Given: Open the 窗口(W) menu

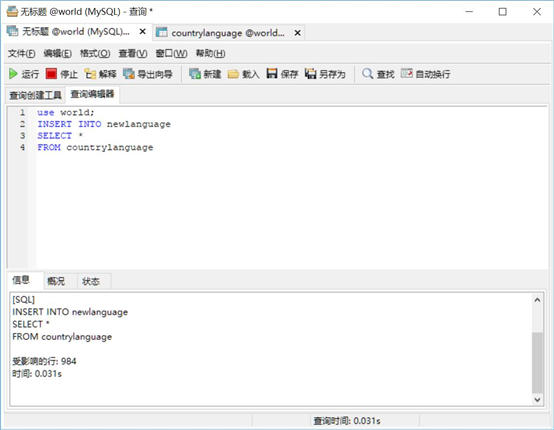Looking at the screenshot, I should tap(171, 54).
